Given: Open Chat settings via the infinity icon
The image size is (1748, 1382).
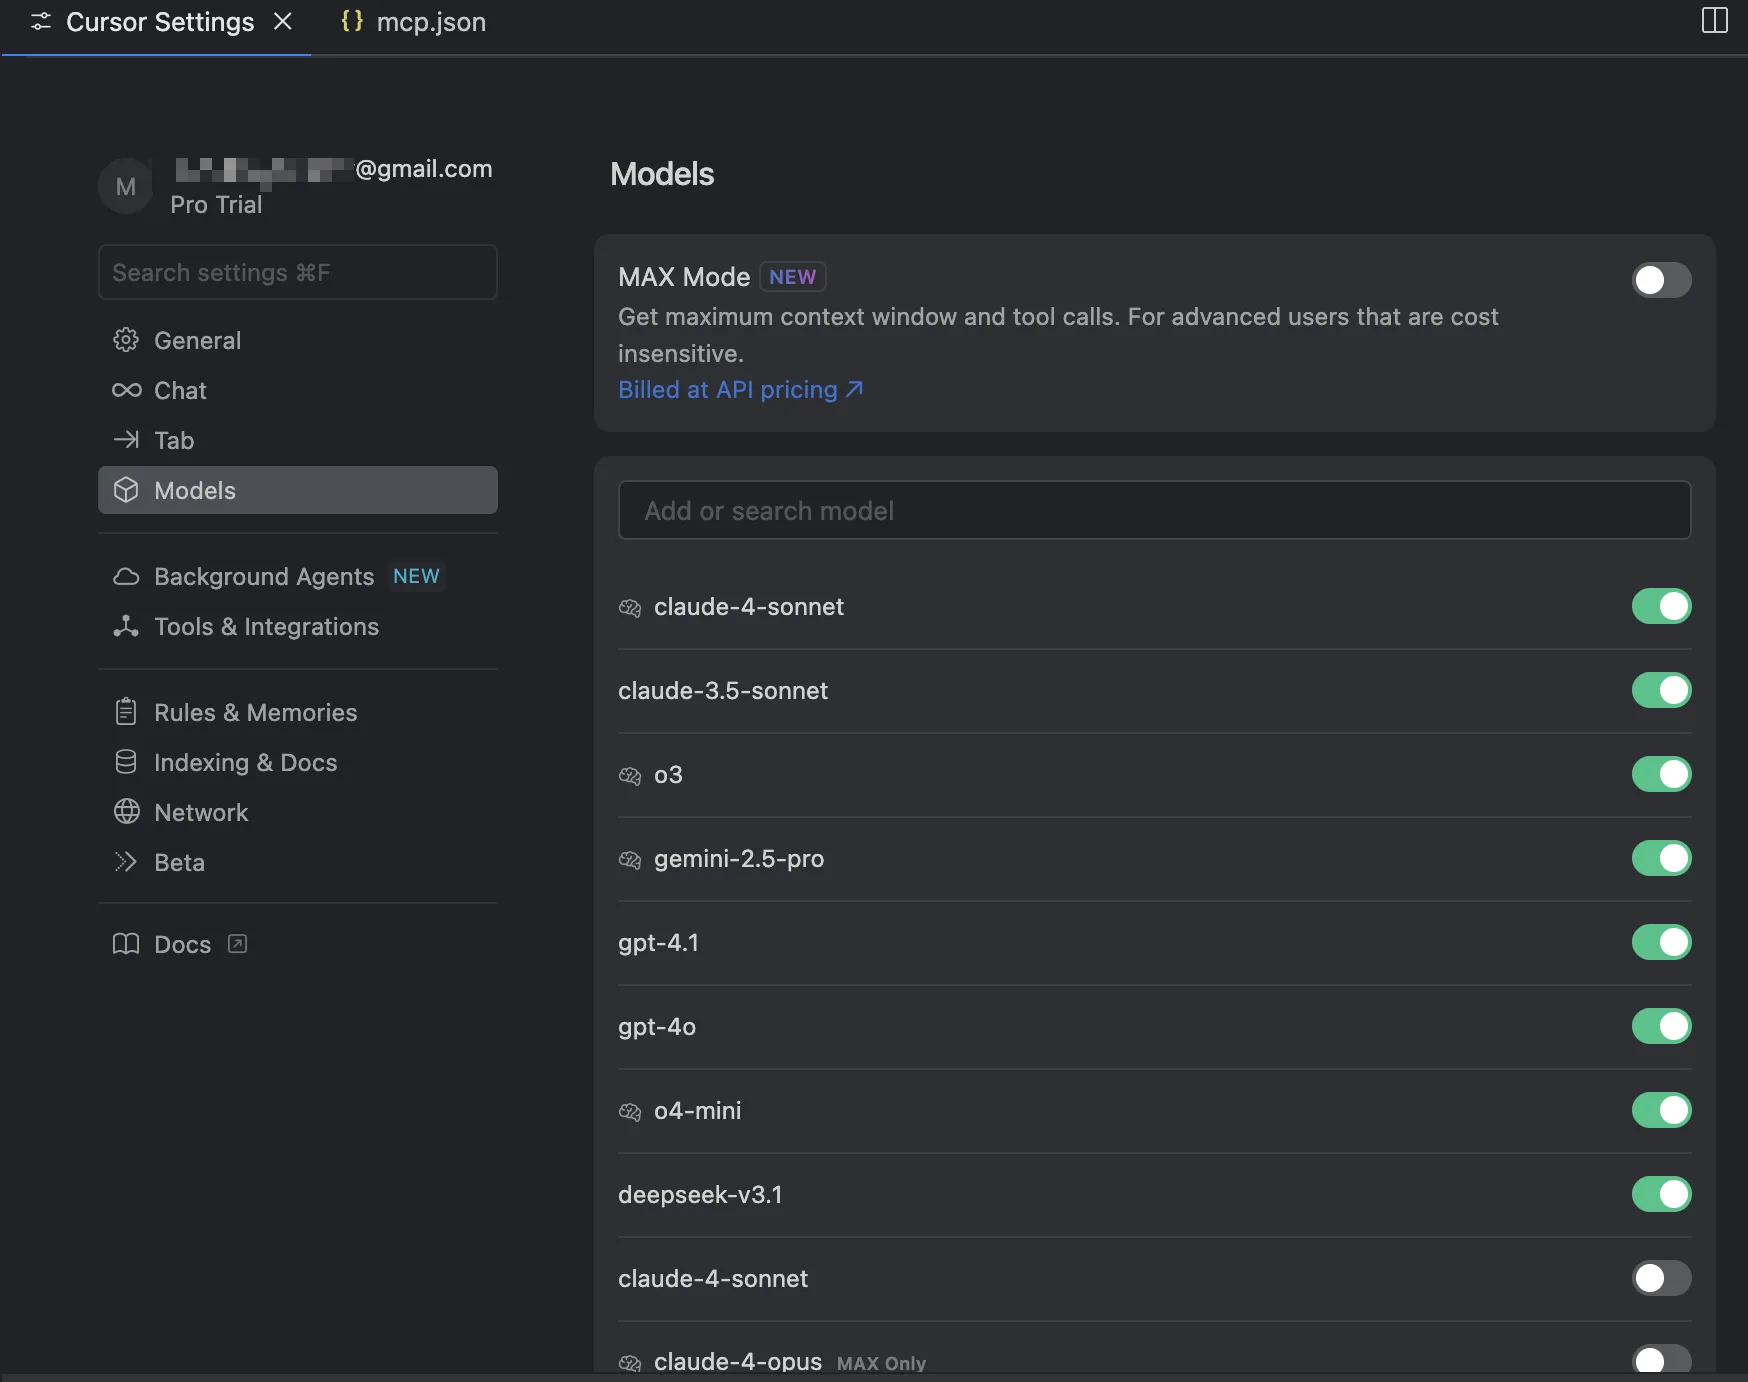Looking at the screenshot, I should (126, 390).
